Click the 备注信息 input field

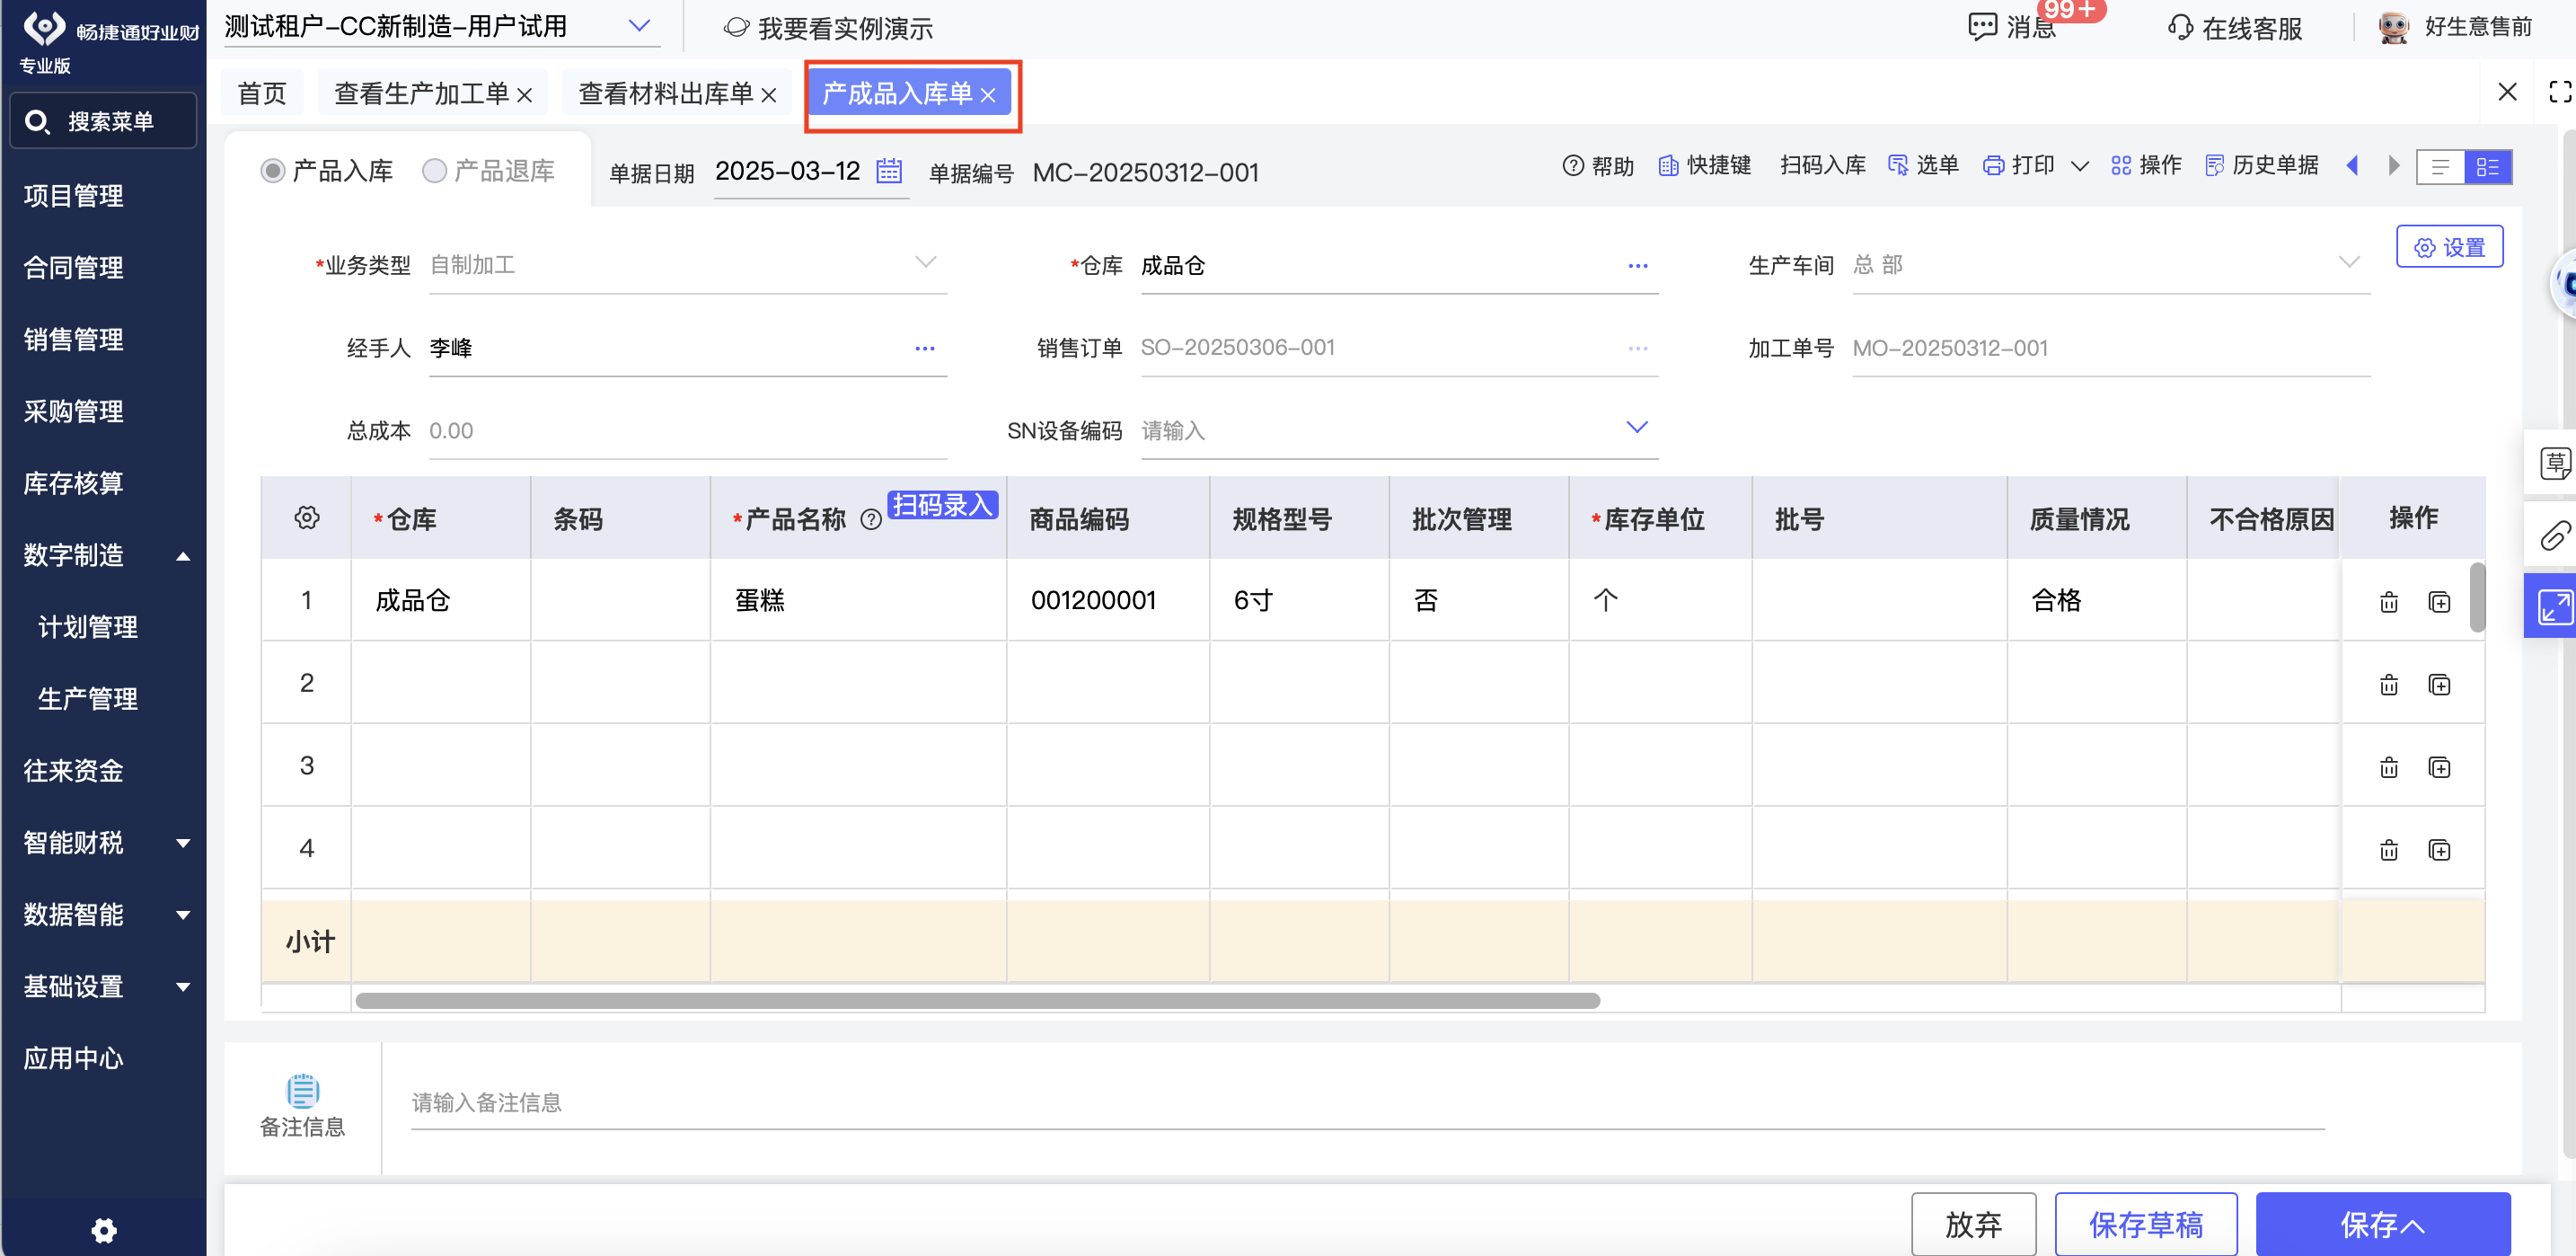click(1367, 1103)
